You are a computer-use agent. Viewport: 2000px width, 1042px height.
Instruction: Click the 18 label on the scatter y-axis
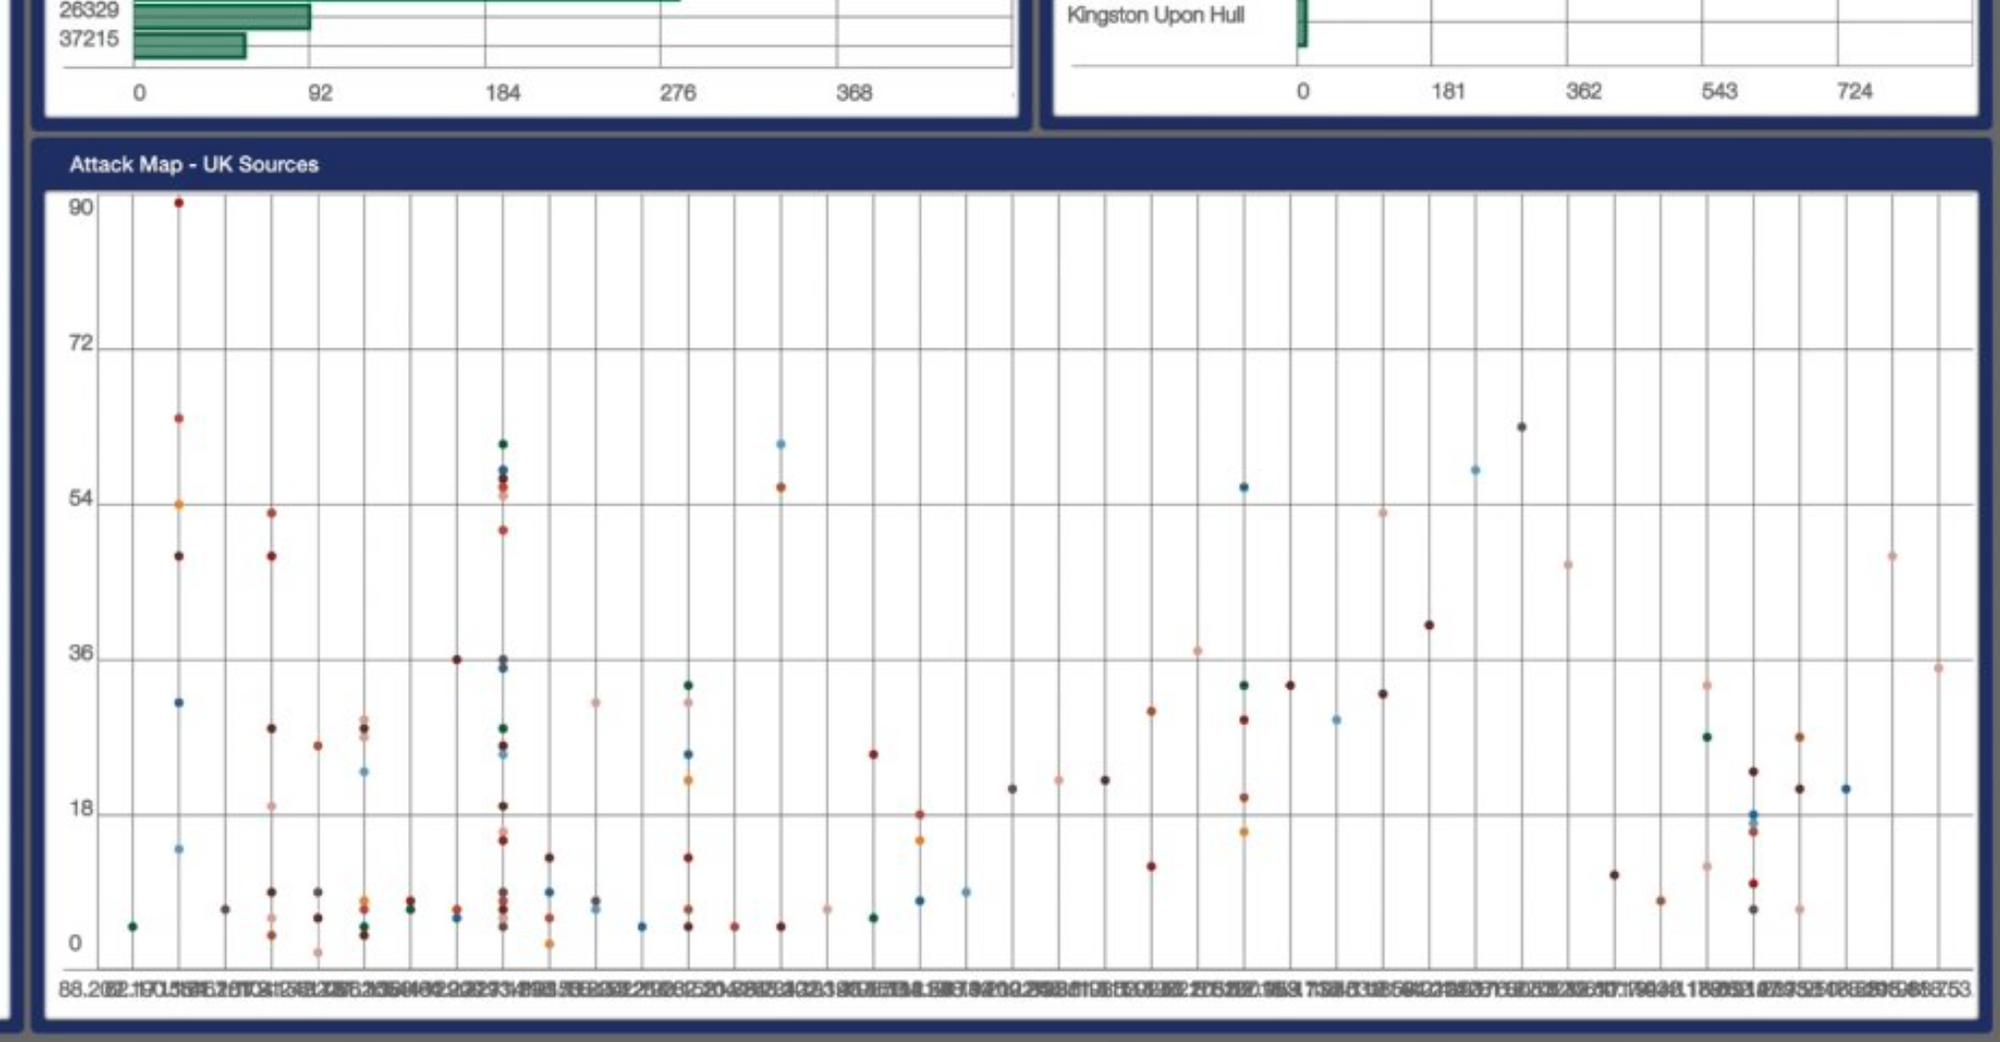click(80, 809)
